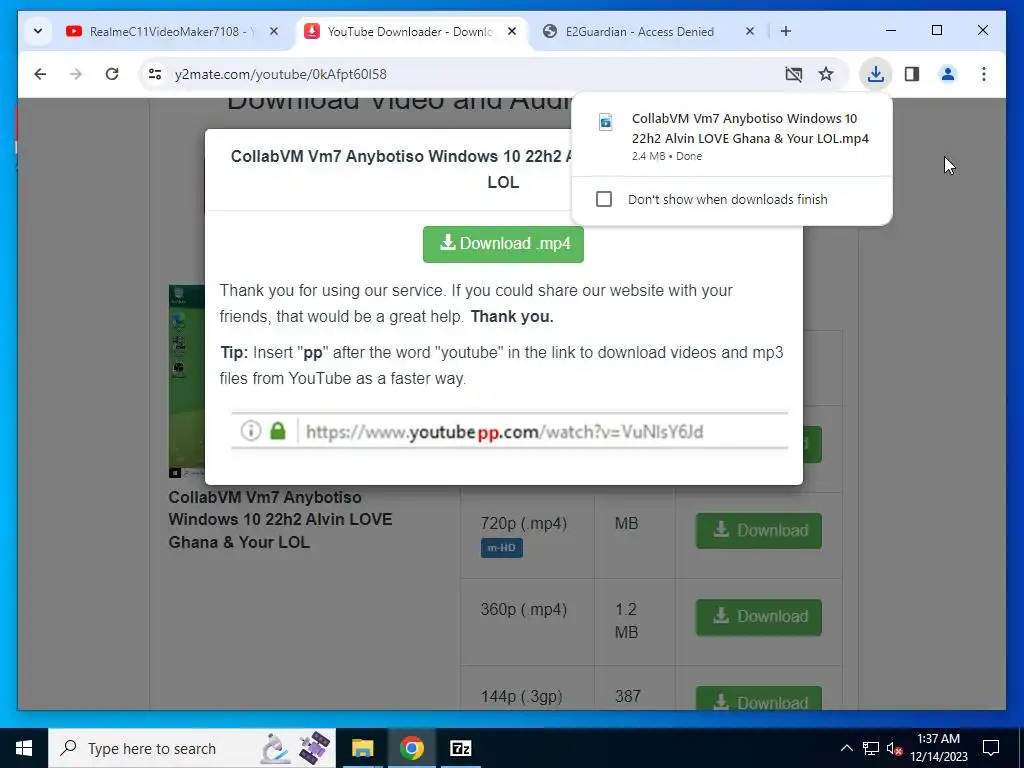This screenshot has width=1024, height=768.
Task: Reload the y2mate page
Action: pos(112,74)
